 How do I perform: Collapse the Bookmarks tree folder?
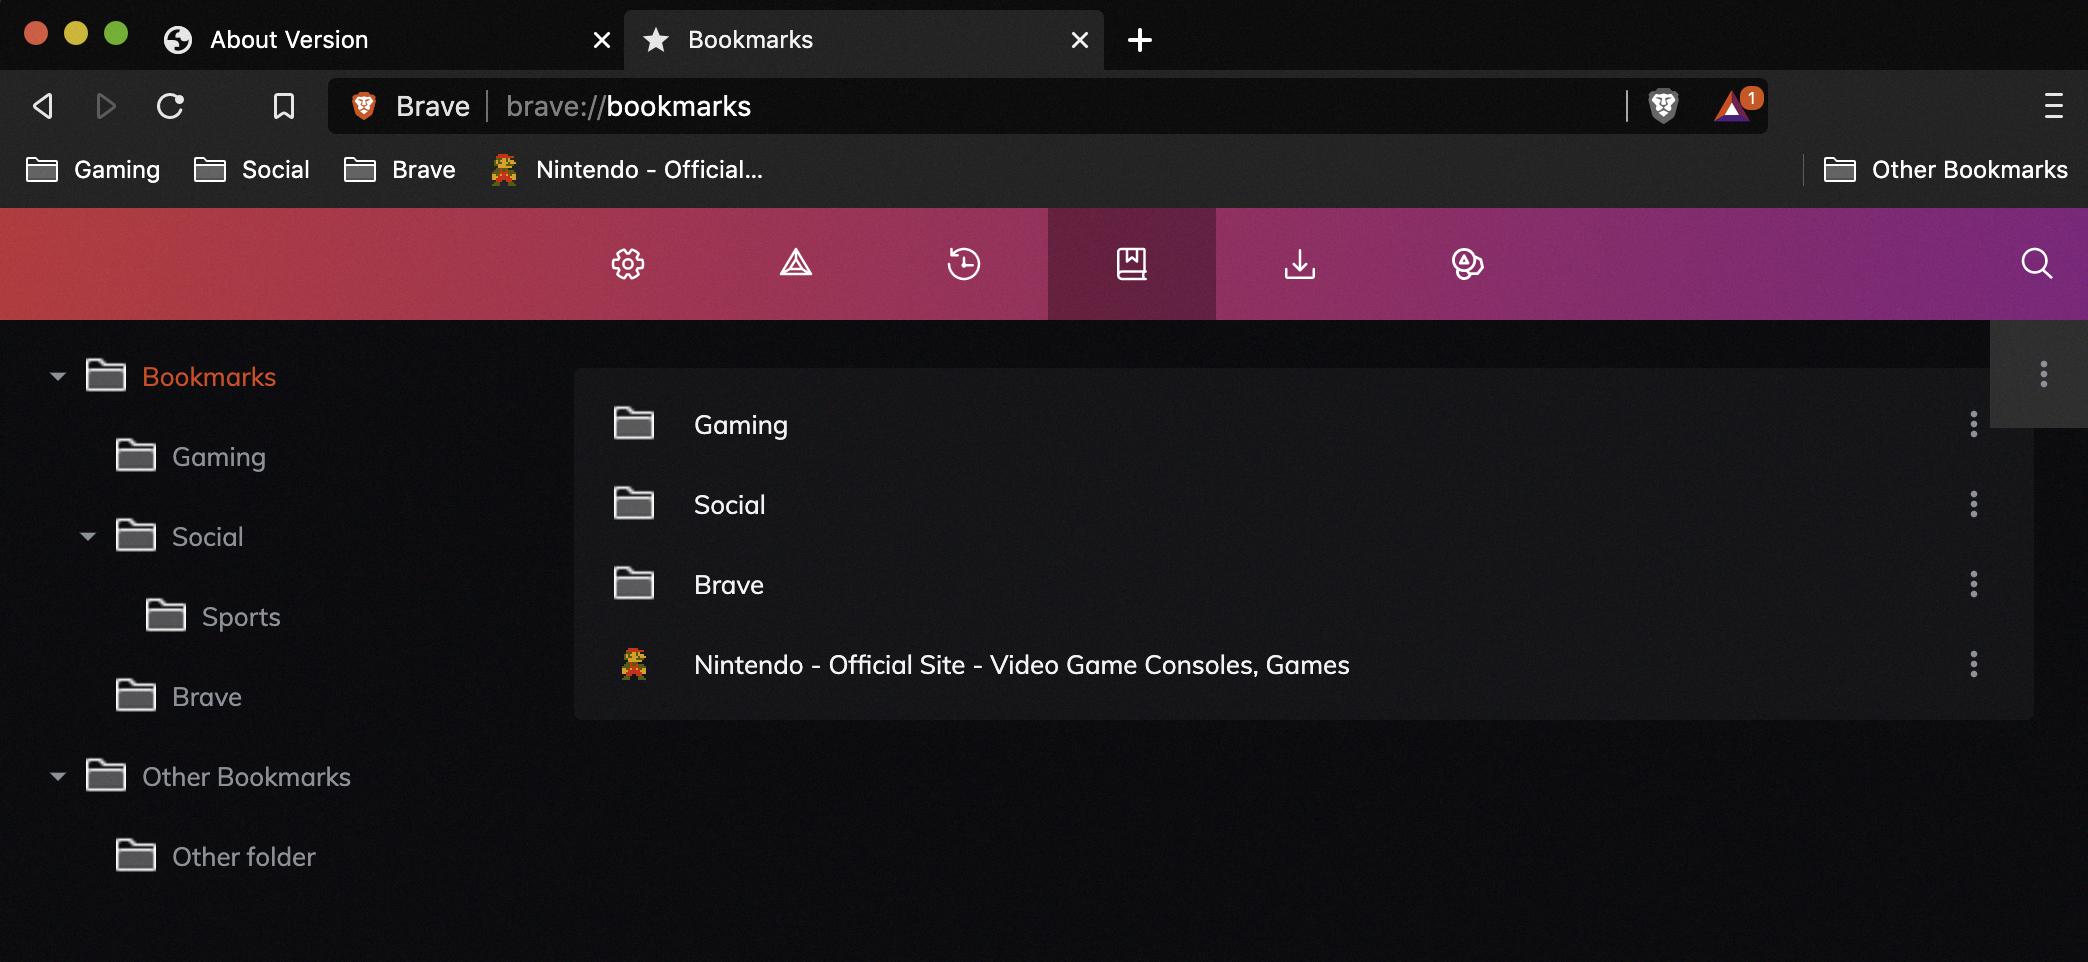pyautogui.click(x=58, y=377)
